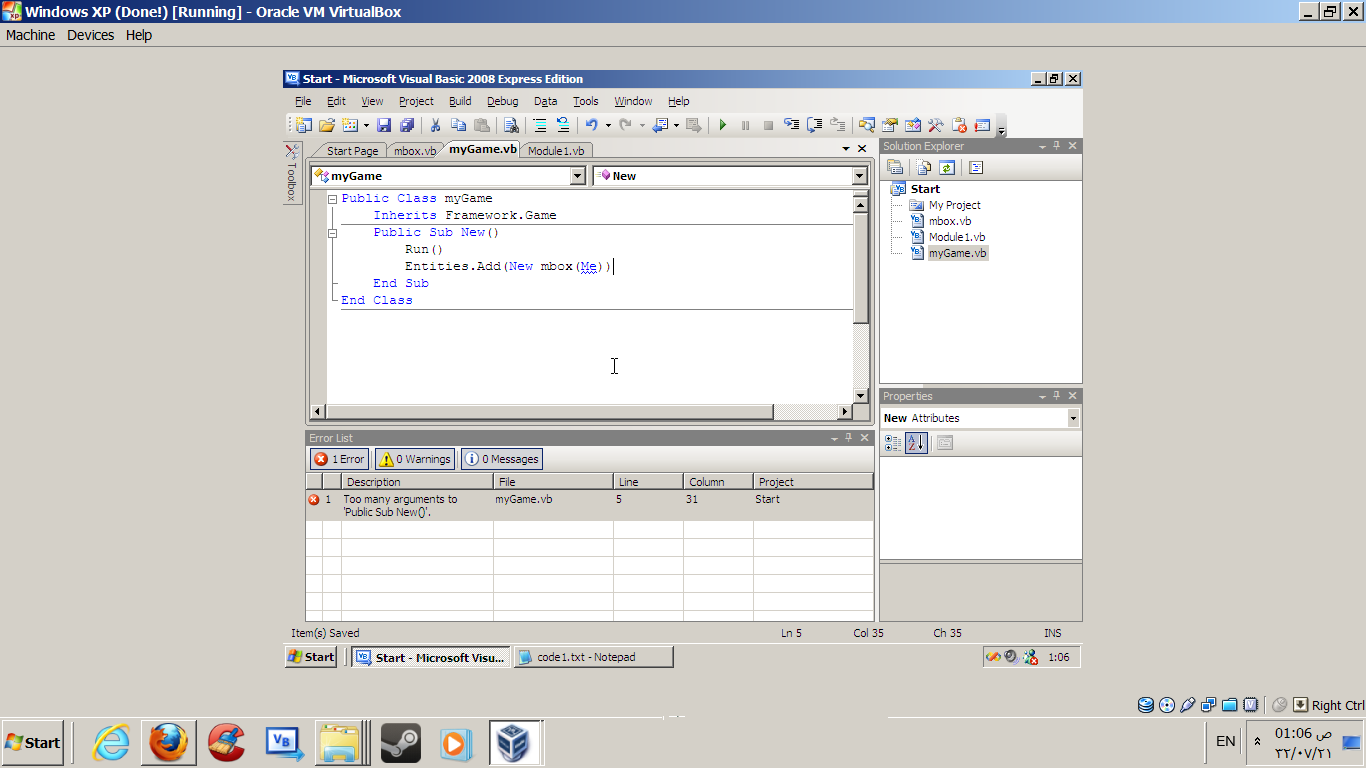Auto-hide pin for Properties panel

1056,396
